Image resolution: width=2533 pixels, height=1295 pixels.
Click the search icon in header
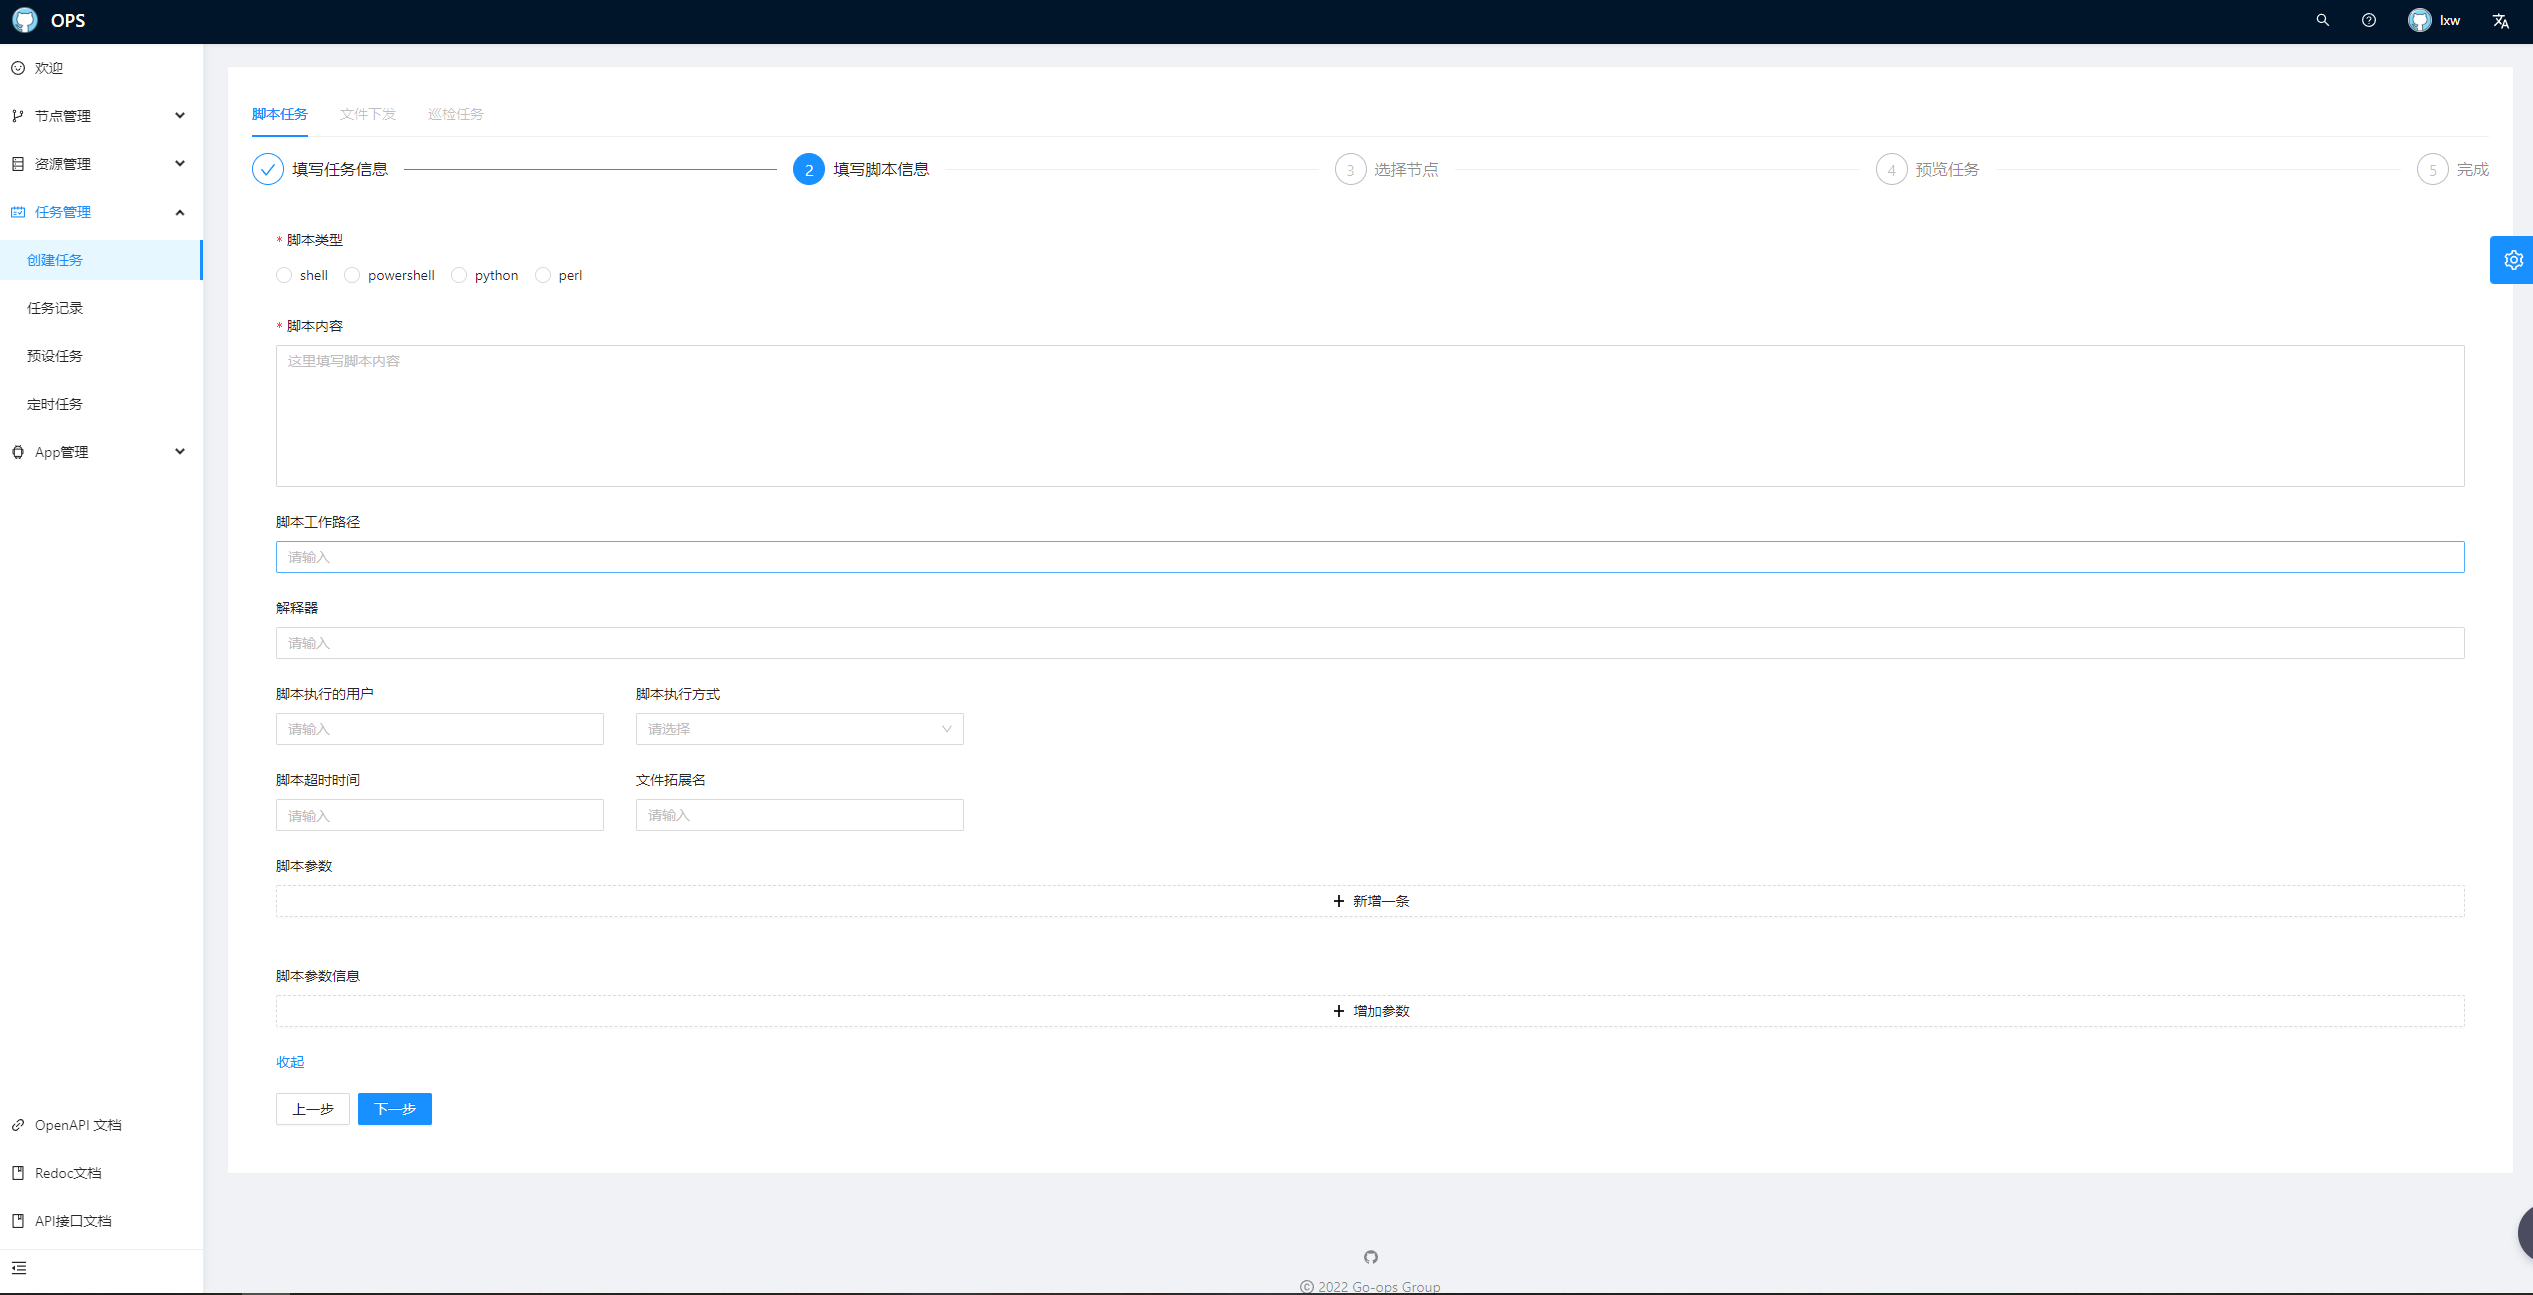click(2322, 20)
